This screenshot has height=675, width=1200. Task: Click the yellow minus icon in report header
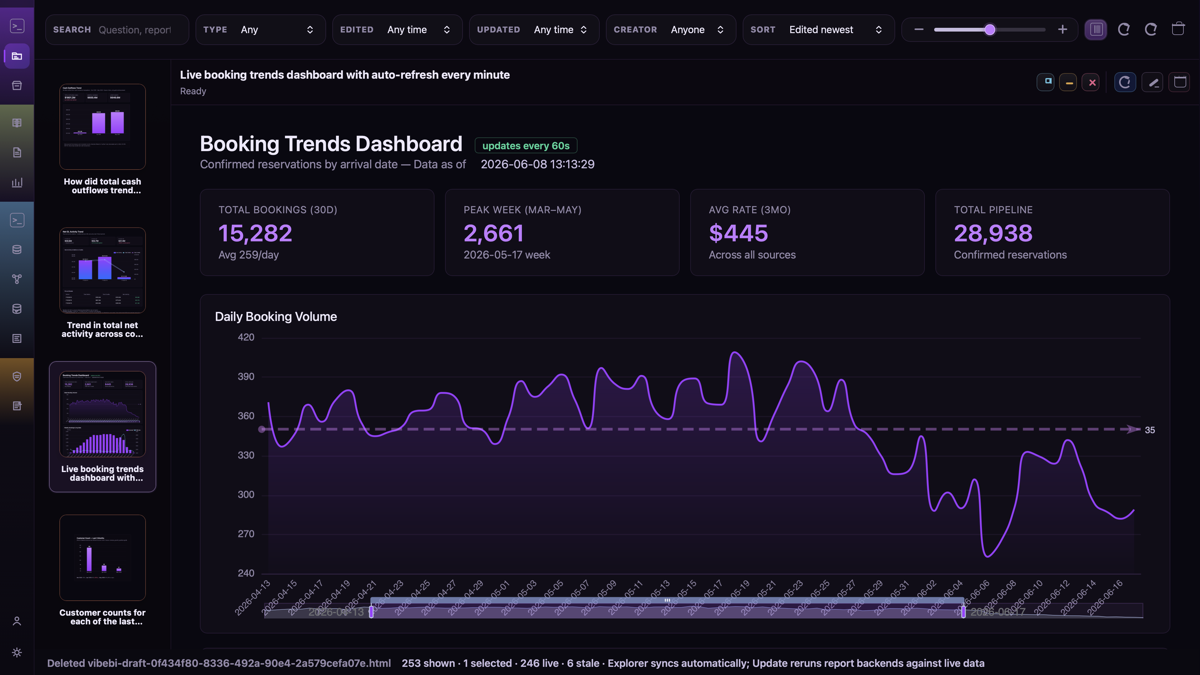(x=1069, y=82)
